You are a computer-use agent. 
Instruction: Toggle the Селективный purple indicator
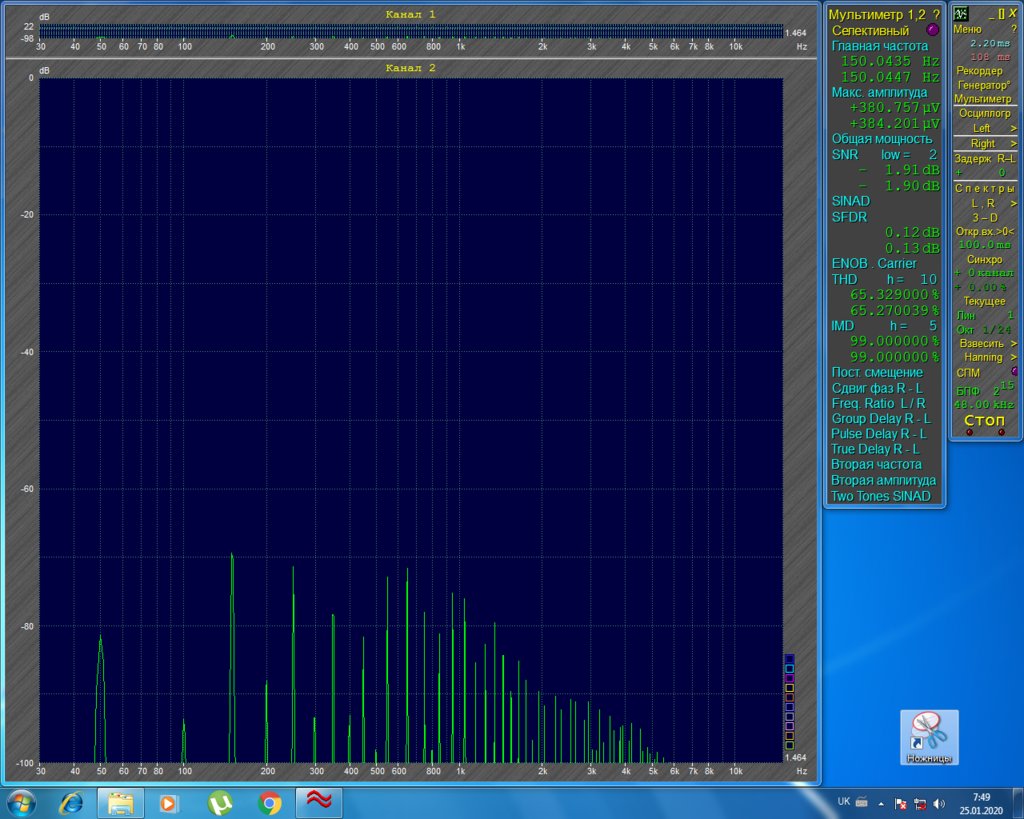[x=933, y=31]
